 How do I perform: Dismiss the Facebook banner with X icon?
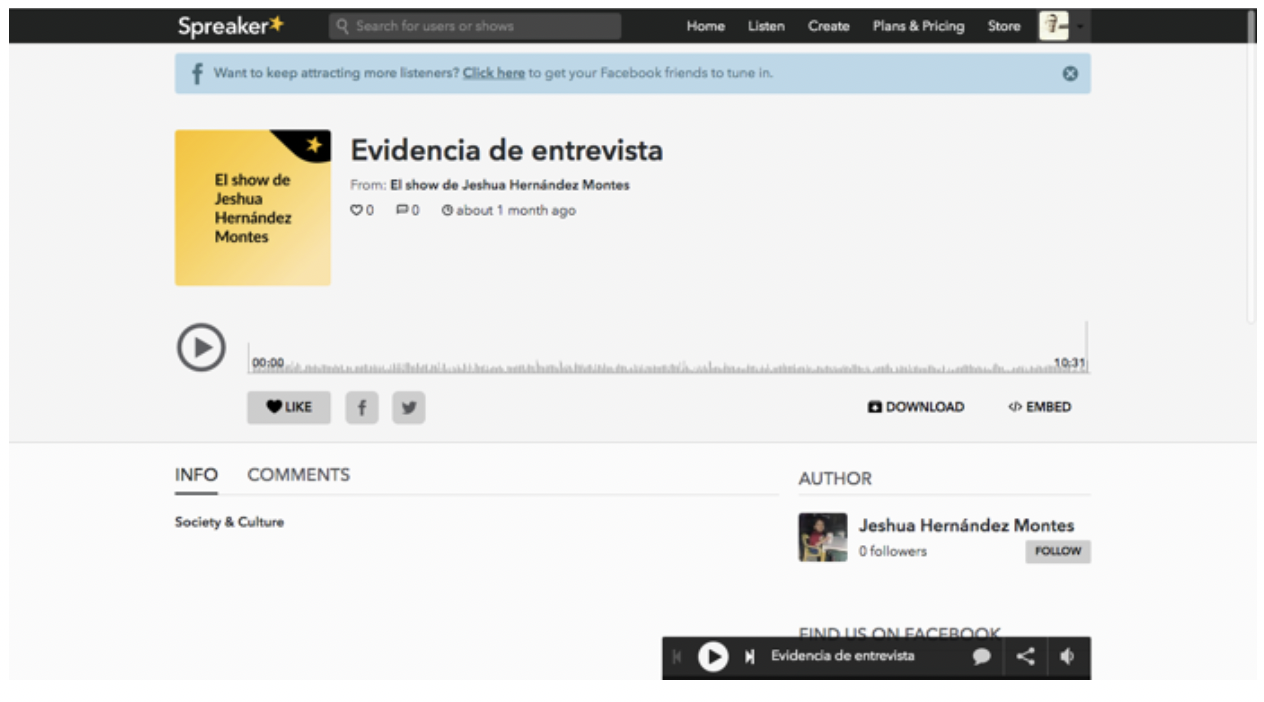click(1070, 74)
